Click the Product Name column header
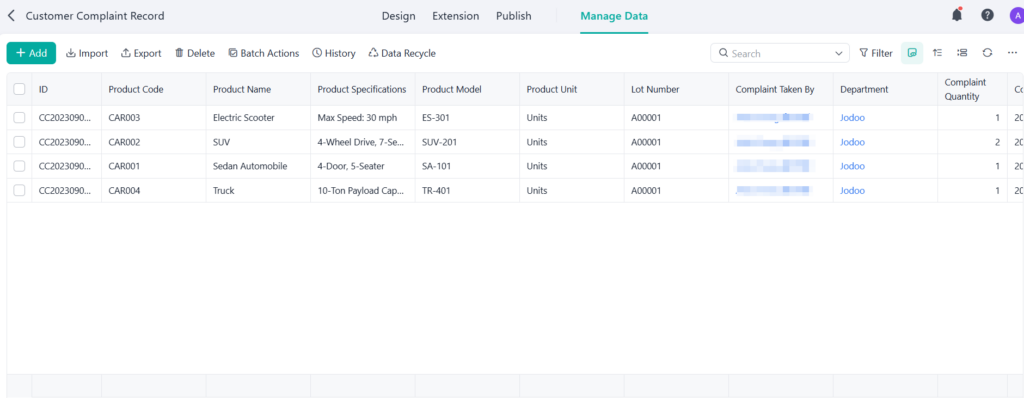Viewport: 1024px width, 398px height. pyautogui.click(x=258, y=90)
